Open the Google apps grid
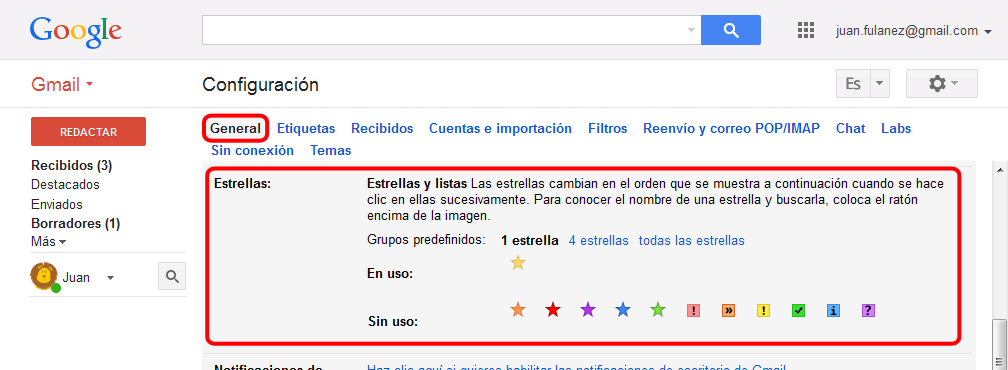The width and height of the screenshot is (1008, 370). 806,30
